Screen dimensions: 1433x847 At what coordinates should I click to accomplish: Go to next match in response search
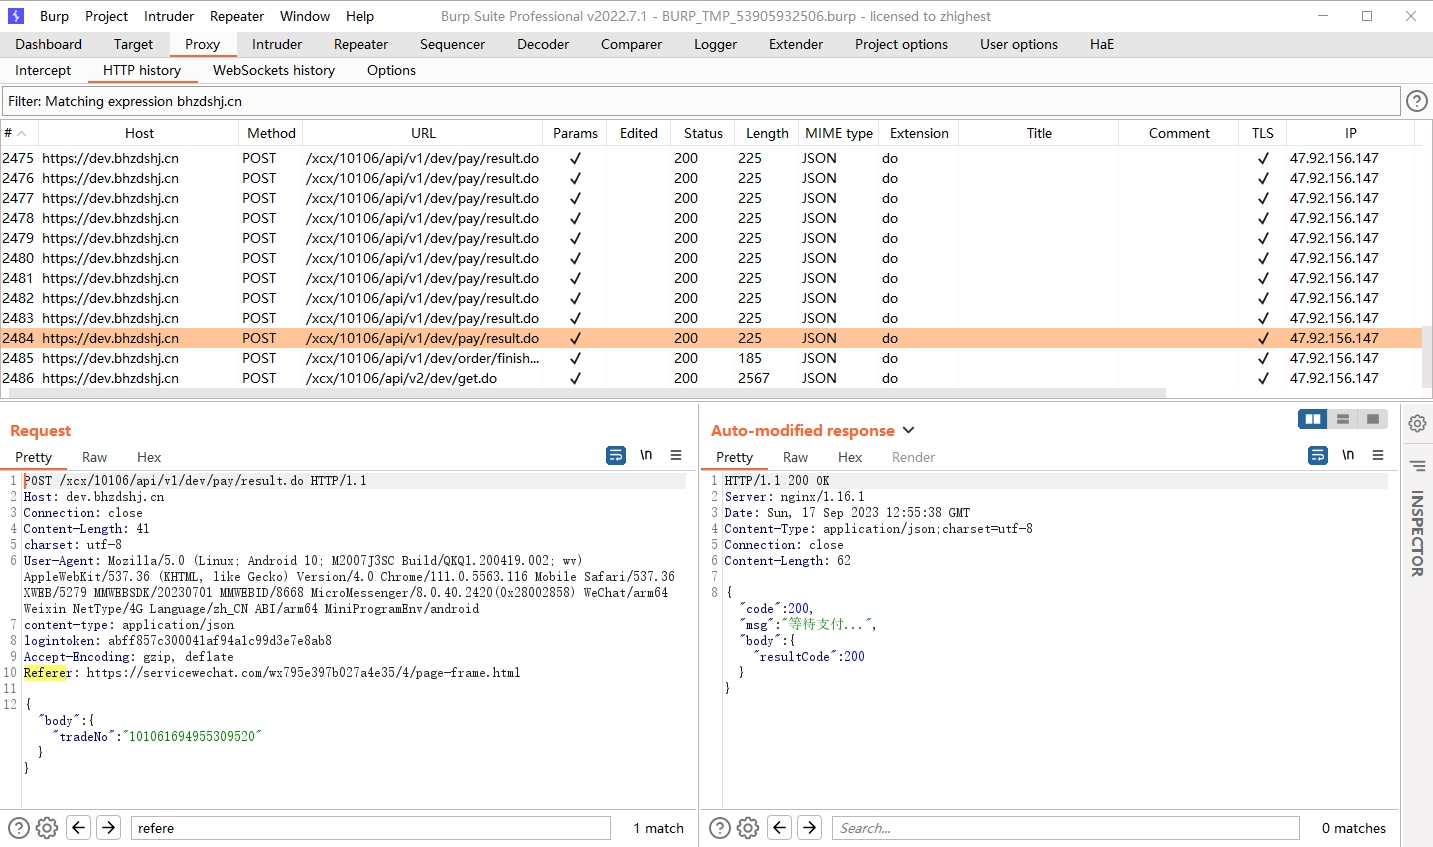pos(810,828)
